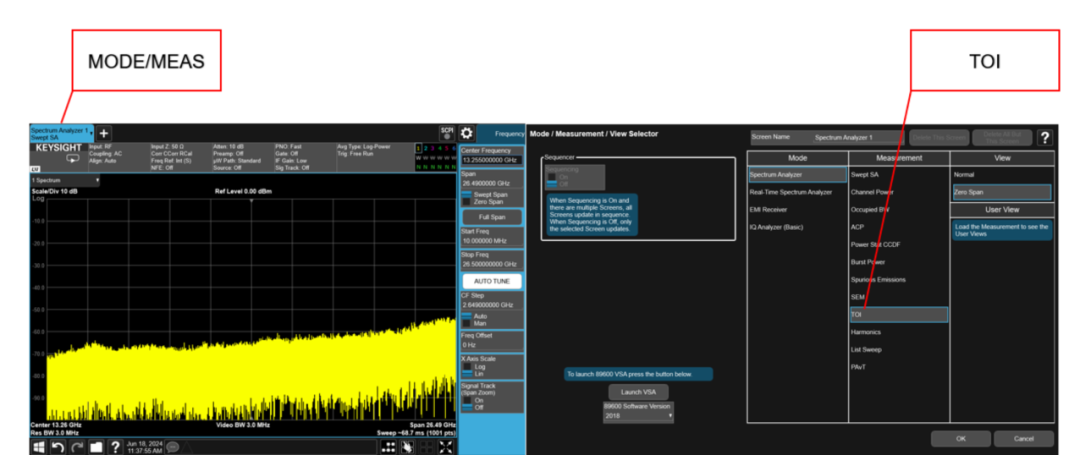Image resolution: width=1080 pixels, height=455 pixels.
Task: Choose the Spurious Emissions measurement
Action: coord(899,279)
